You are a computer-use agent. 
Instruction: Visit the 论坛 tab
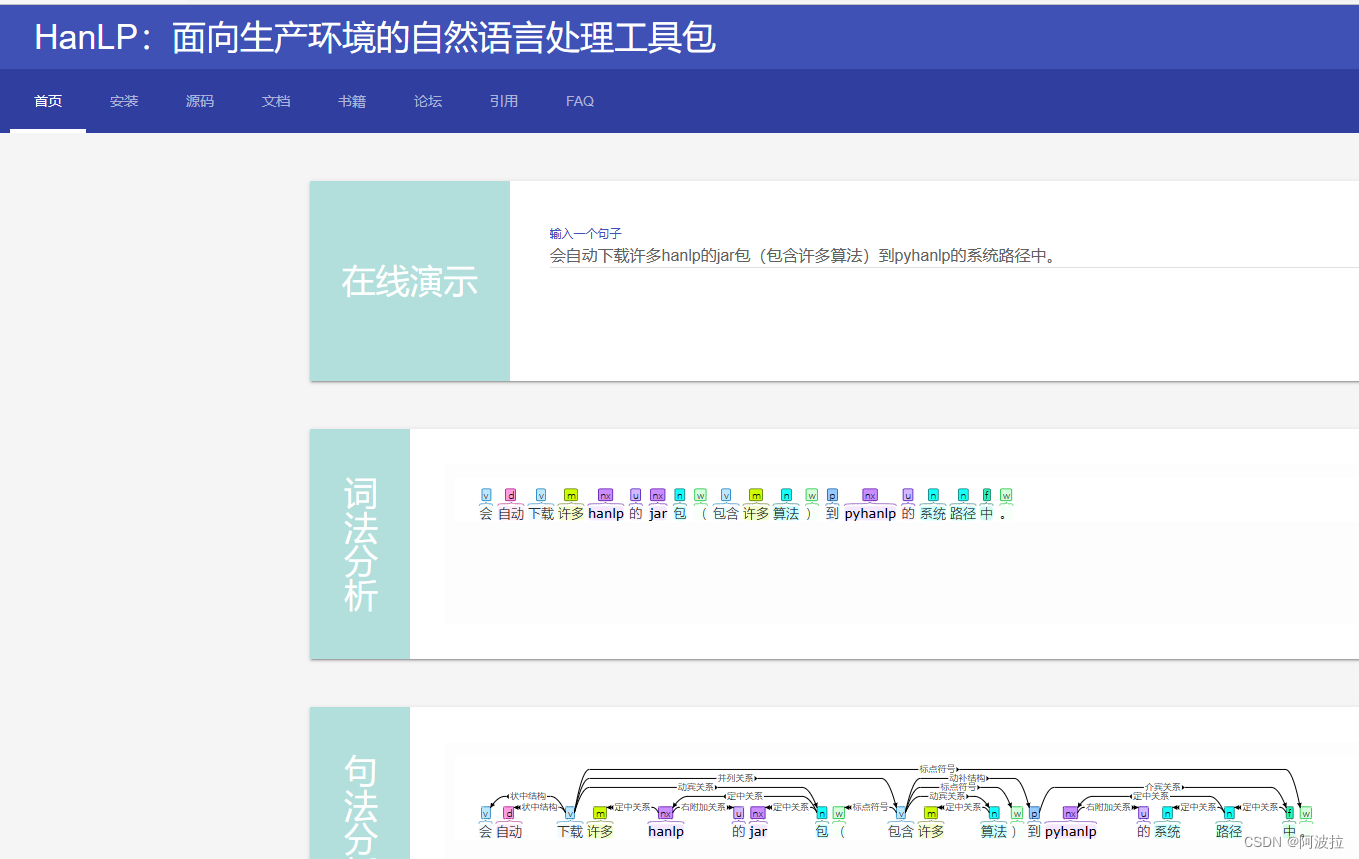tap(428, 101)
